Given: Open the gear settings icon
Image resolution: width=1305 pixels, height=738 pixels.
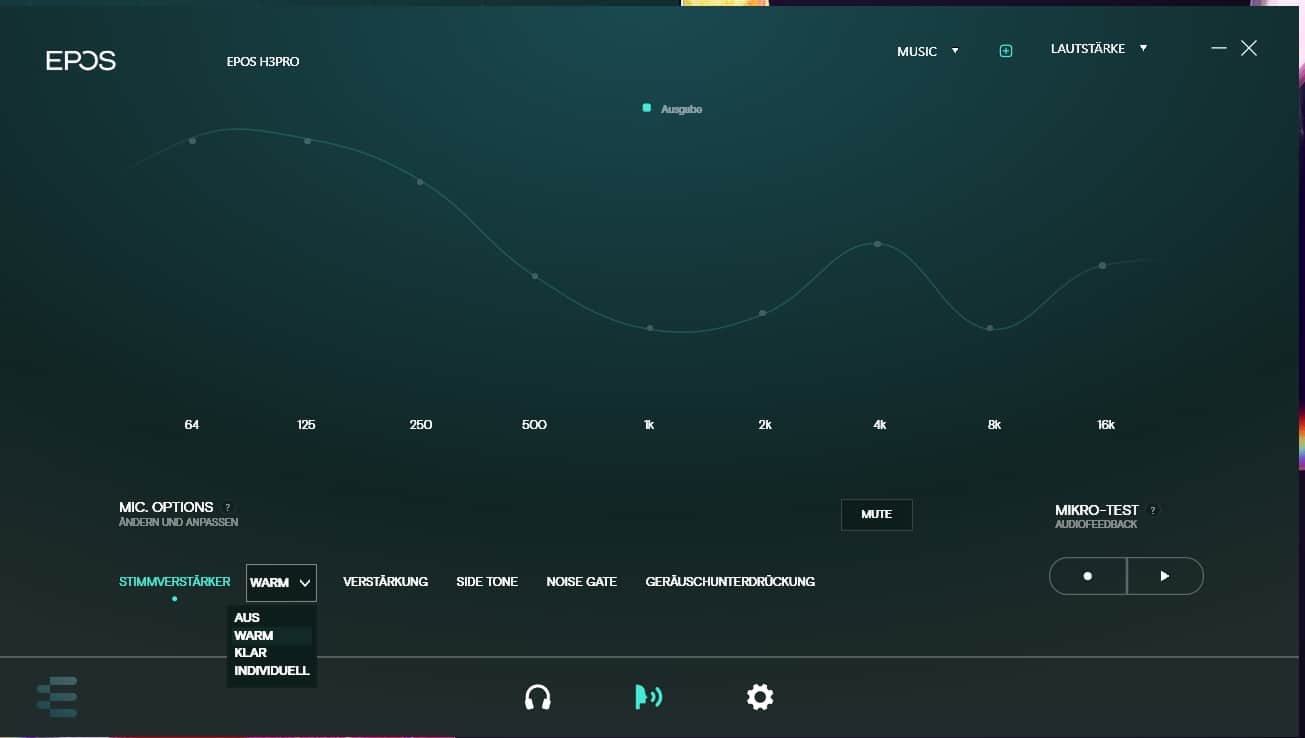Looking at the screenshot, I should click(x=760, y=697).
